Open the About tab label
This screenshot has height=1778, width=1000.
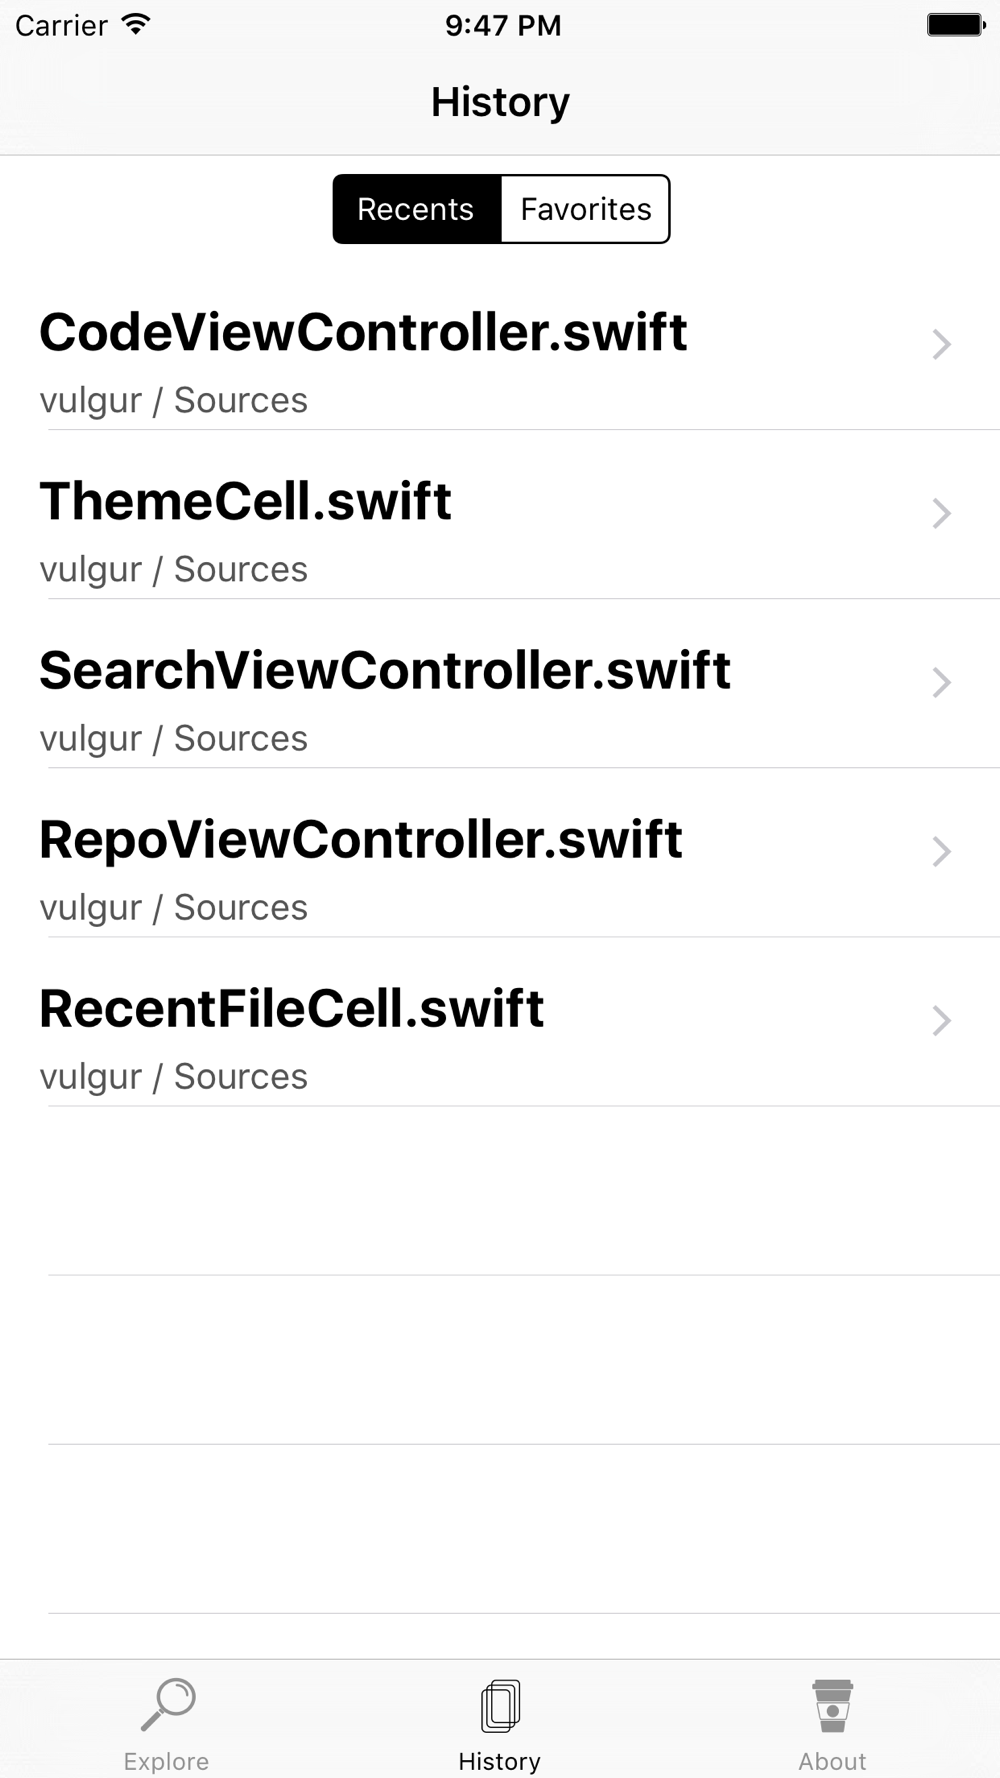pyautogui.click(x=832, y=1761)
